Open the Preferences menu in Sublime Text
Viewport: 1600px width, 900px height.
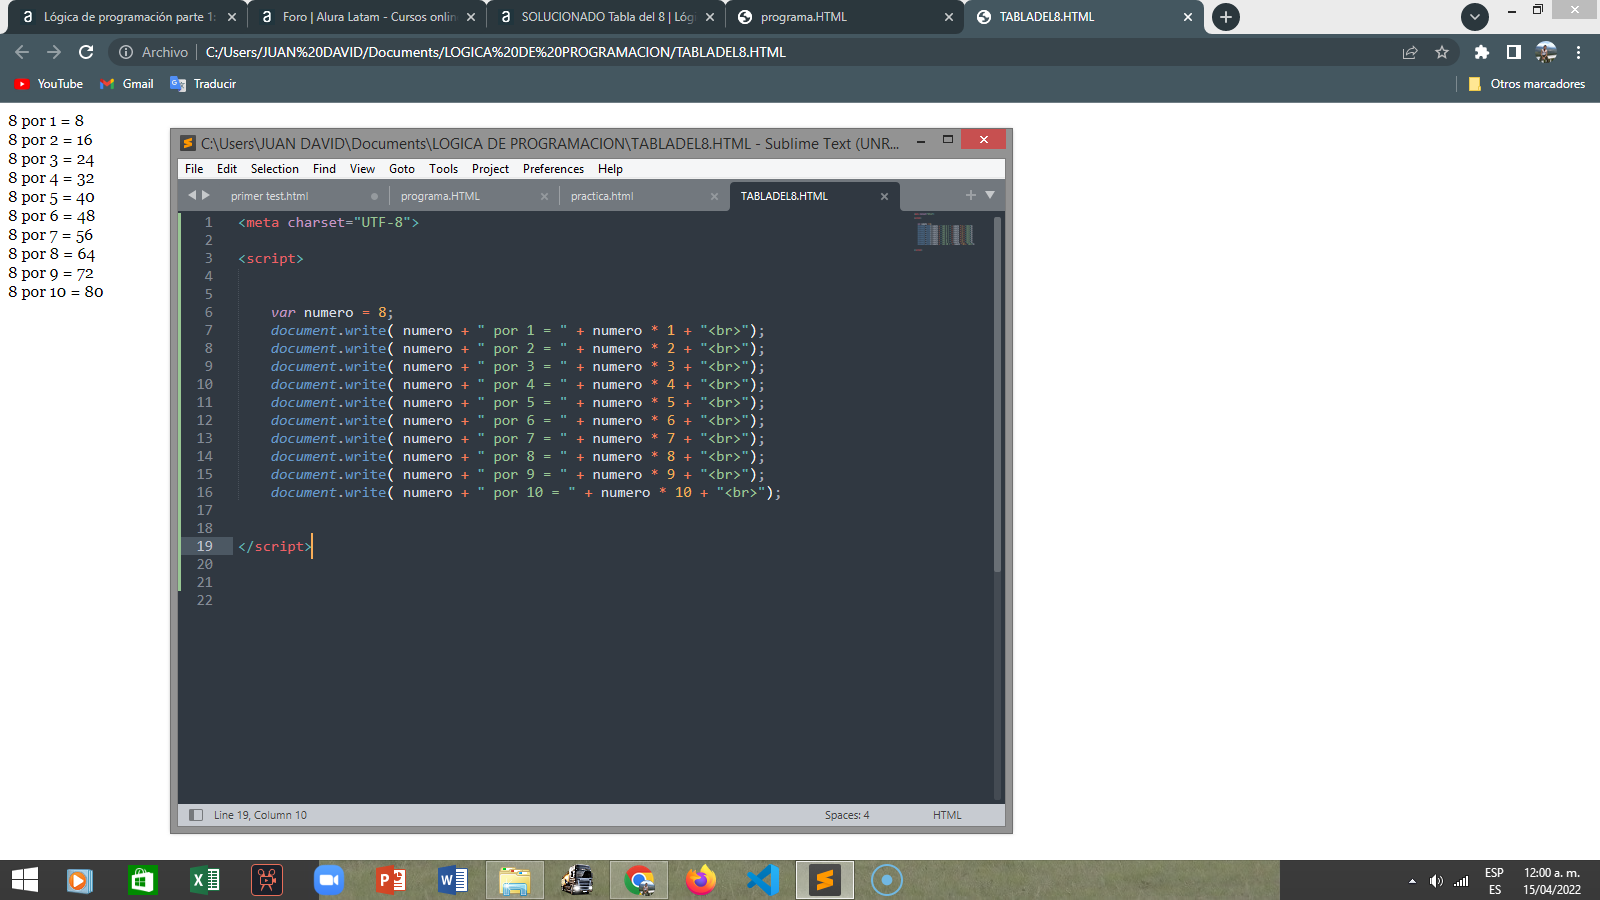(x=553, y=169)
